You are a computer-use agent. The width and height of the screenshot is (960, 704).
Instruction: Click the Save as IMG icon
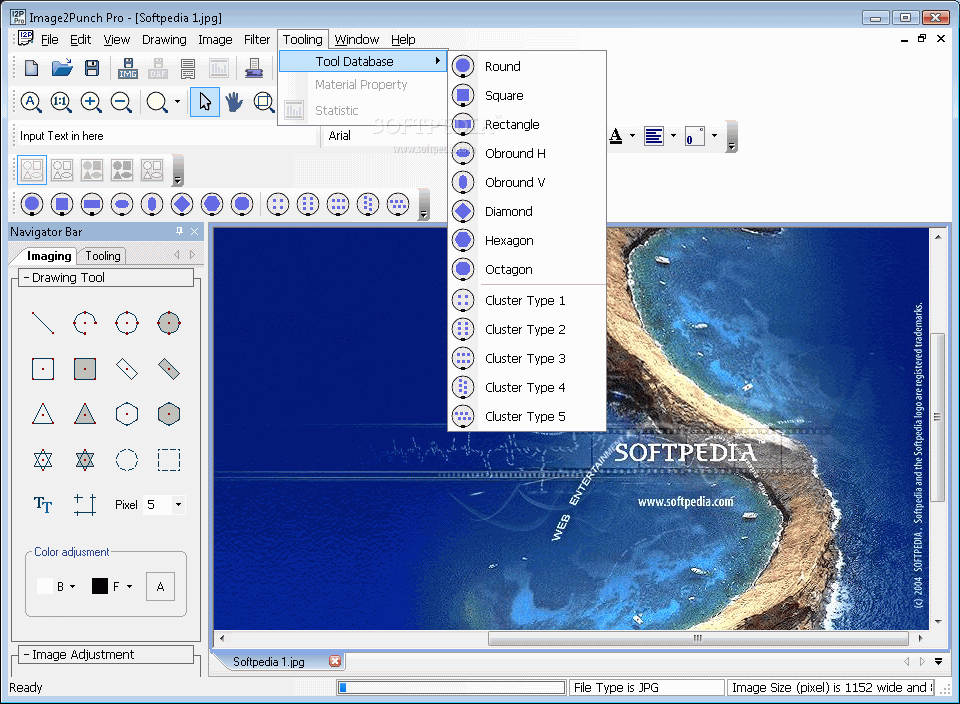[128, 68]
